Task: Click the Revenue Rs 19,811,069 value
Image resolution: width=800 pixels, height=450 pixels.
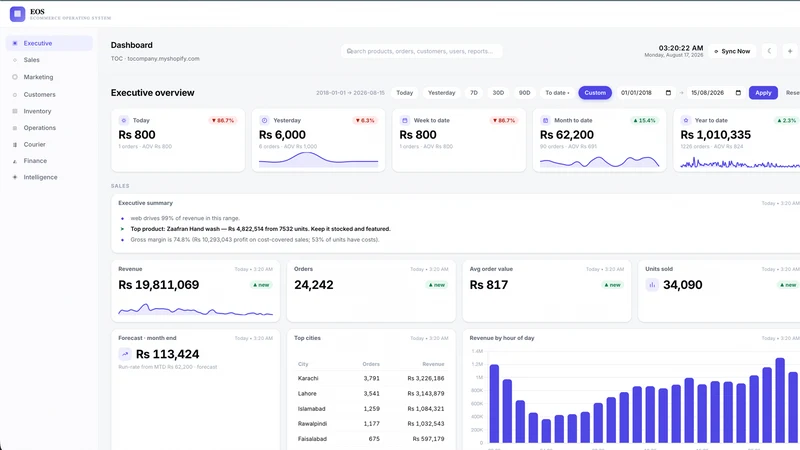Action: [159, 285]
